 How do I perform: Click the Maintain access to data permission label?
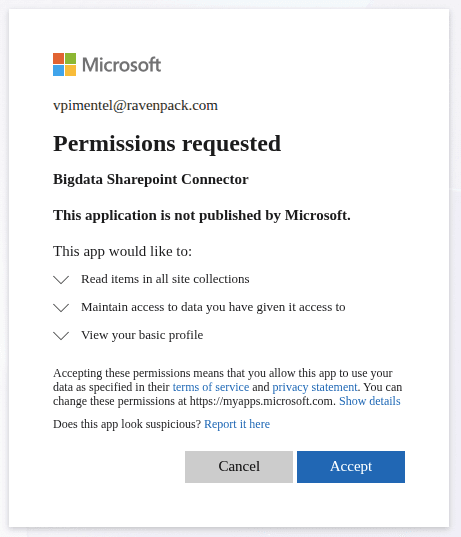[213, 307]
